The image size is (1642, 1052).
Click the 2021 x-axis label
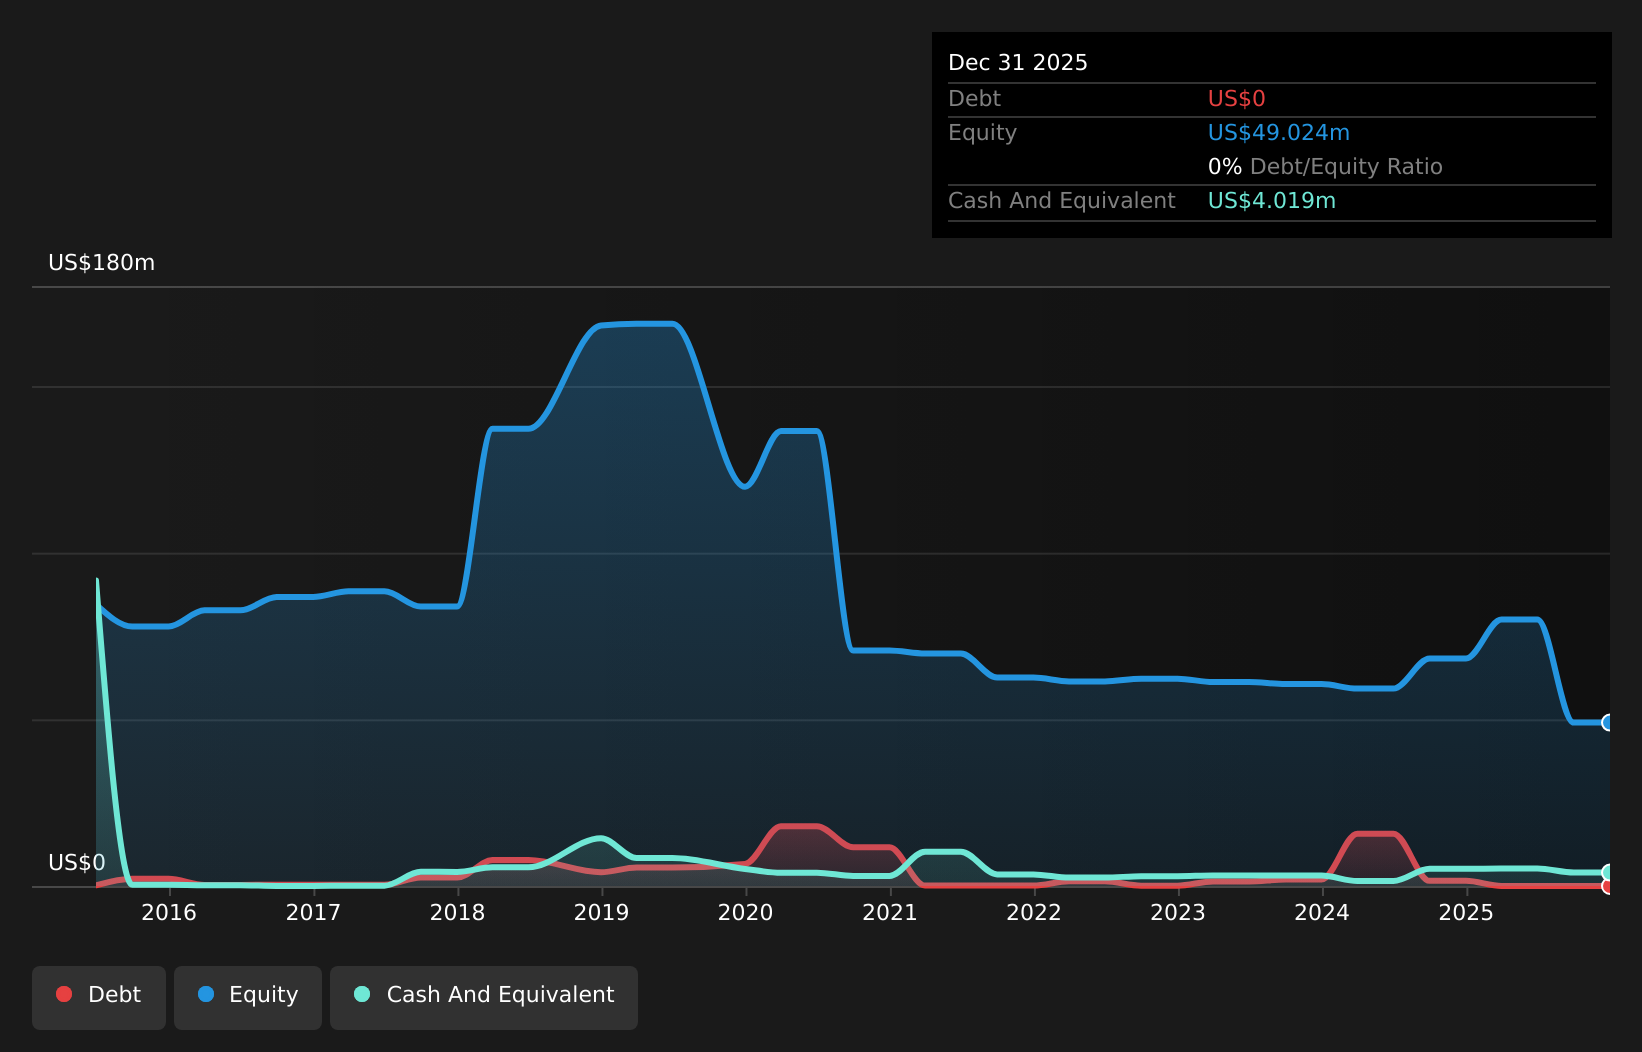889,912
